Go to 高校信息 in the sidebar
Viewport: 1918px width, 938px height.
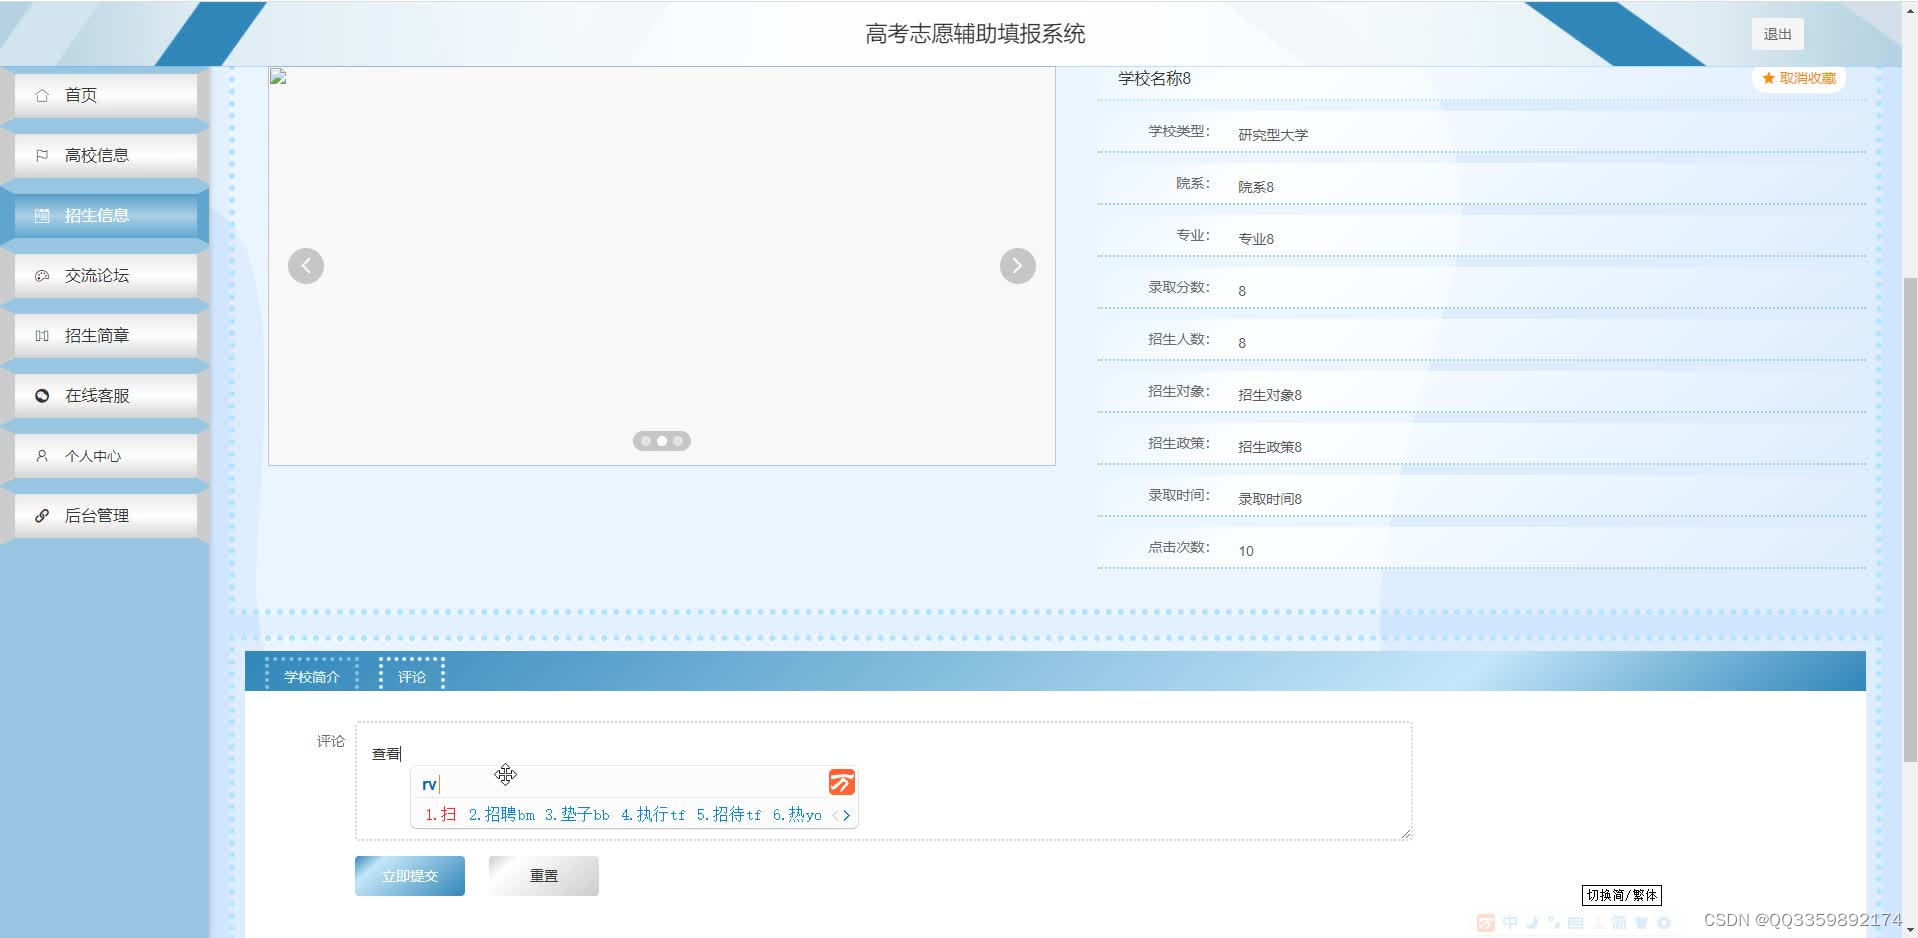click(105, 155)
